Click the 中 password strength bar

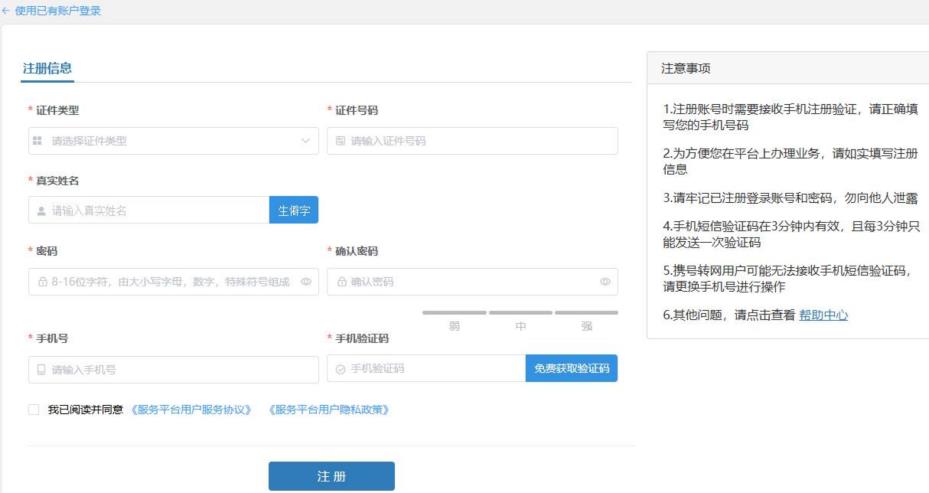point(521,312)
